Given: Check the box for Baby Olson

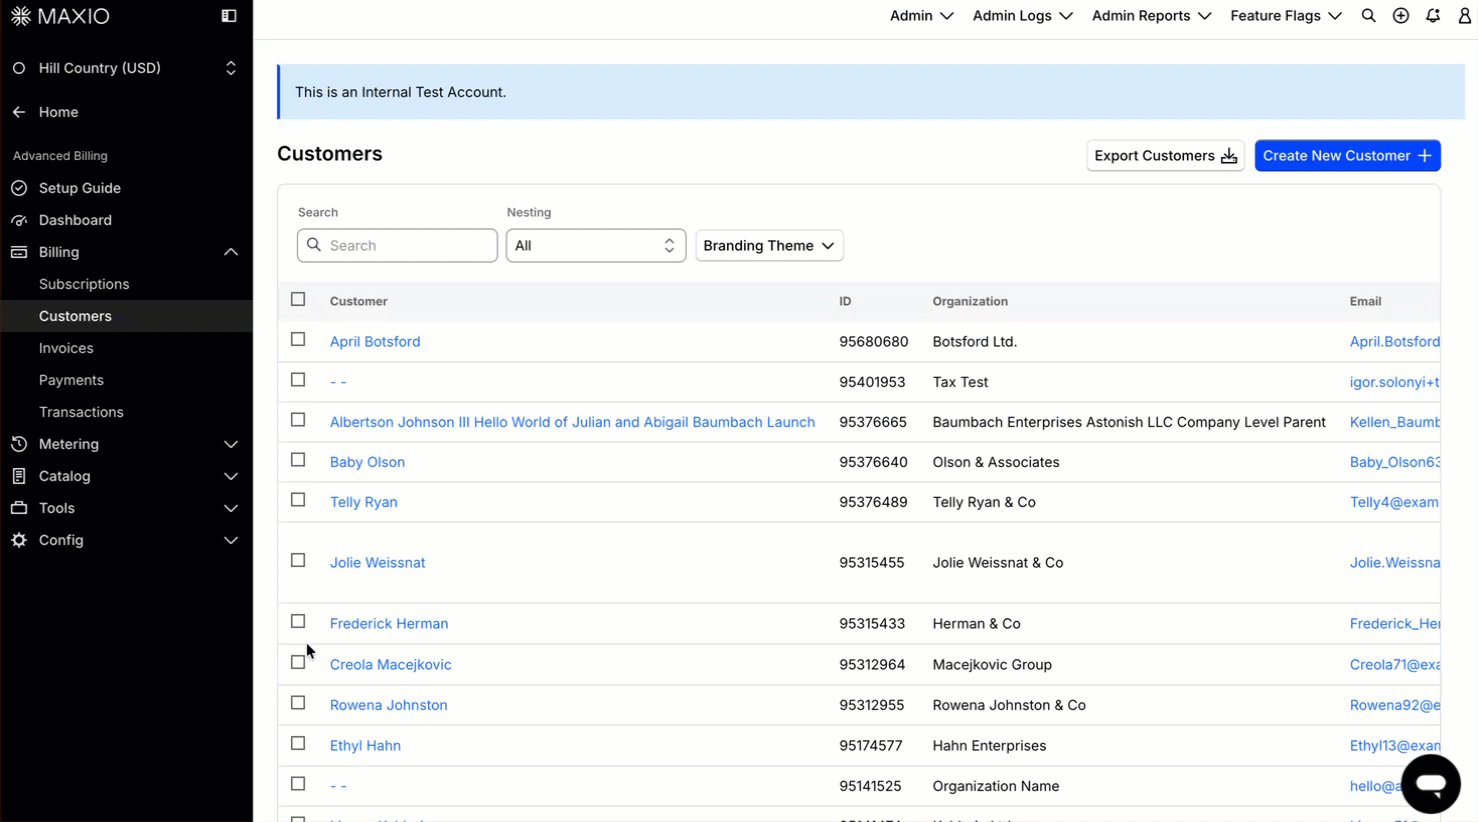Looking at the screenshot, I should click(298, 460).
